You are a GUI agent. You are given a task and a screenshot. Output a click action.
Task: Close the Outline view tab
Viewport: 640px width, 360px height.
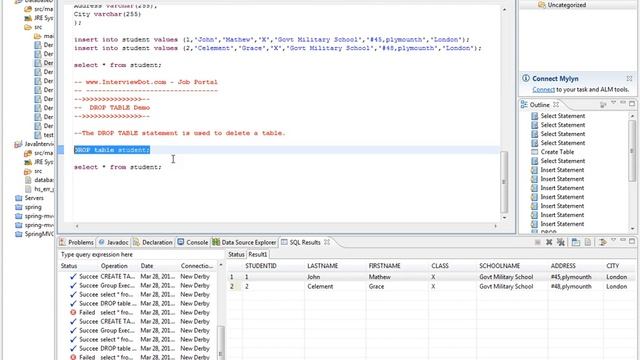[x=556, y=105]
